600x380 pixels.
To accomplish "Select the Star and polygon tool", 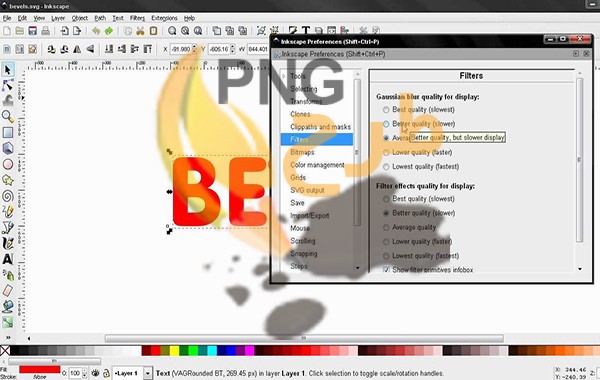I will point(8,180).
